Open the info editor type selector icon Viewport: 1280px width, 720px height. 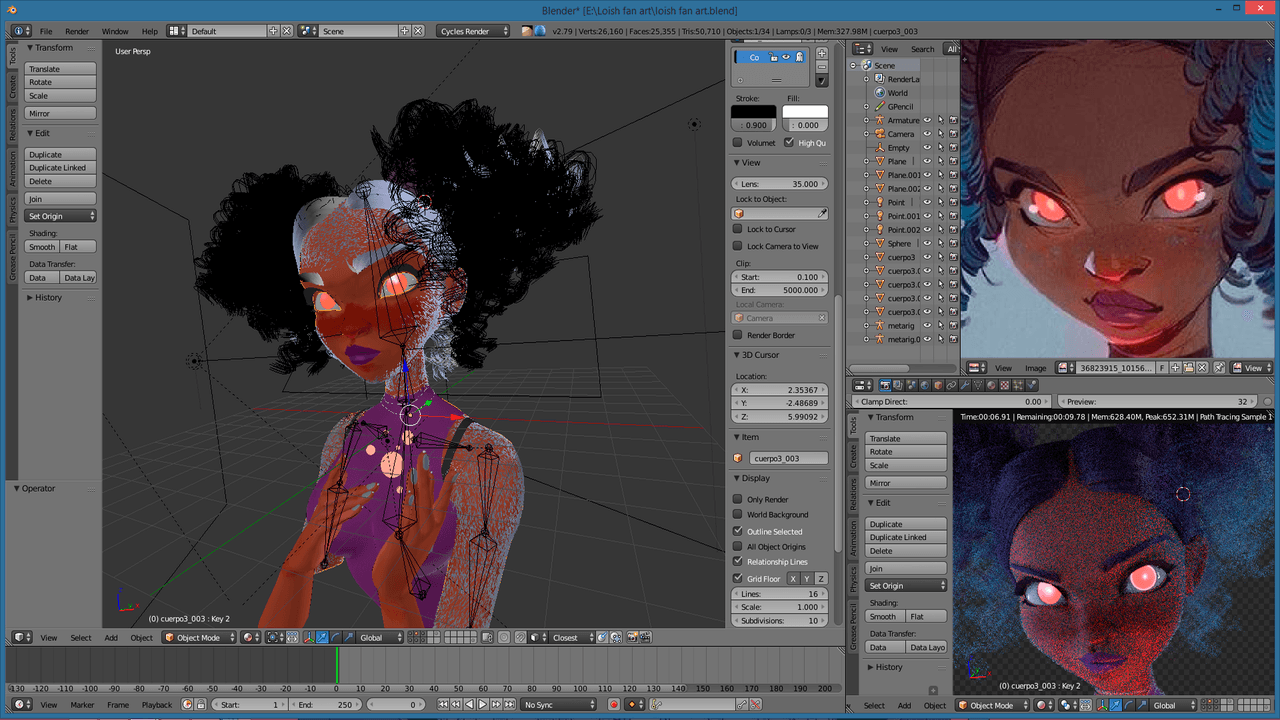tap(22, 31)
